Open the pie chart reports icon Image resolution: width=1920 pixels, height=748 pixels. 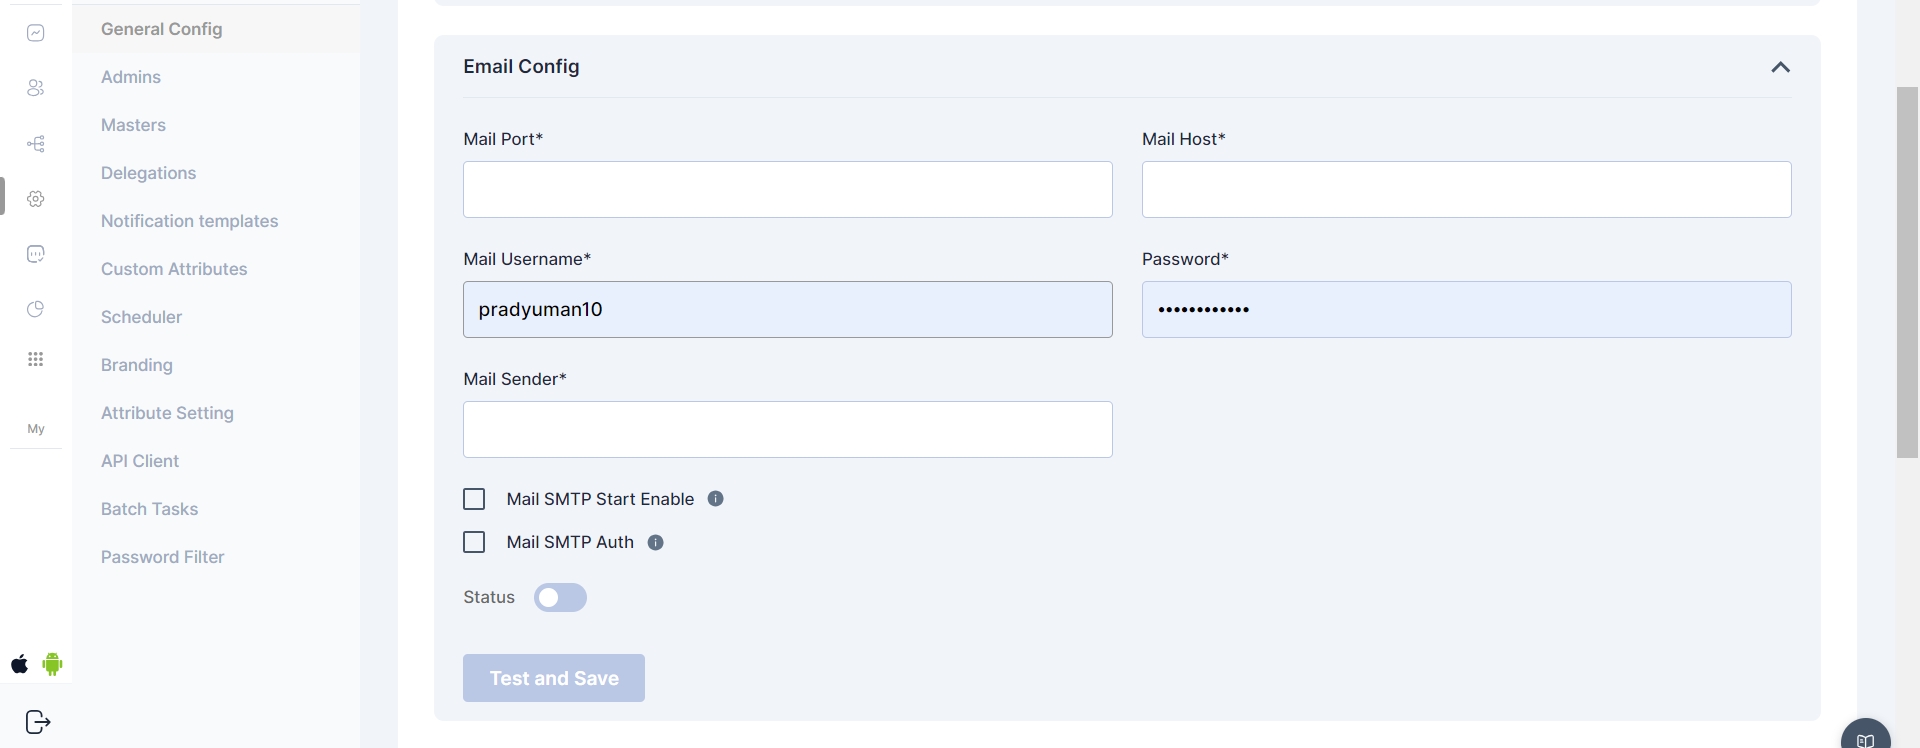point(36,309)
